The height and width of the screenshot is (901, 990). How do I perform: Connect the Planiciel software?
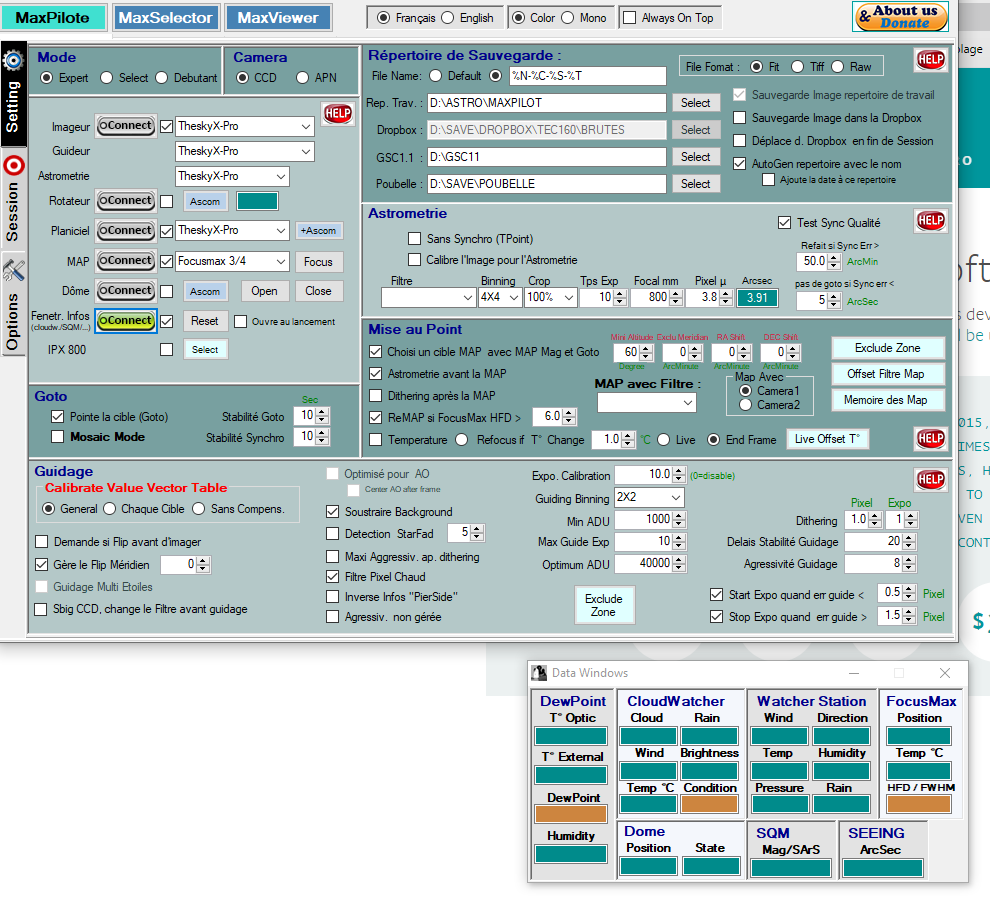click(126, 230)
